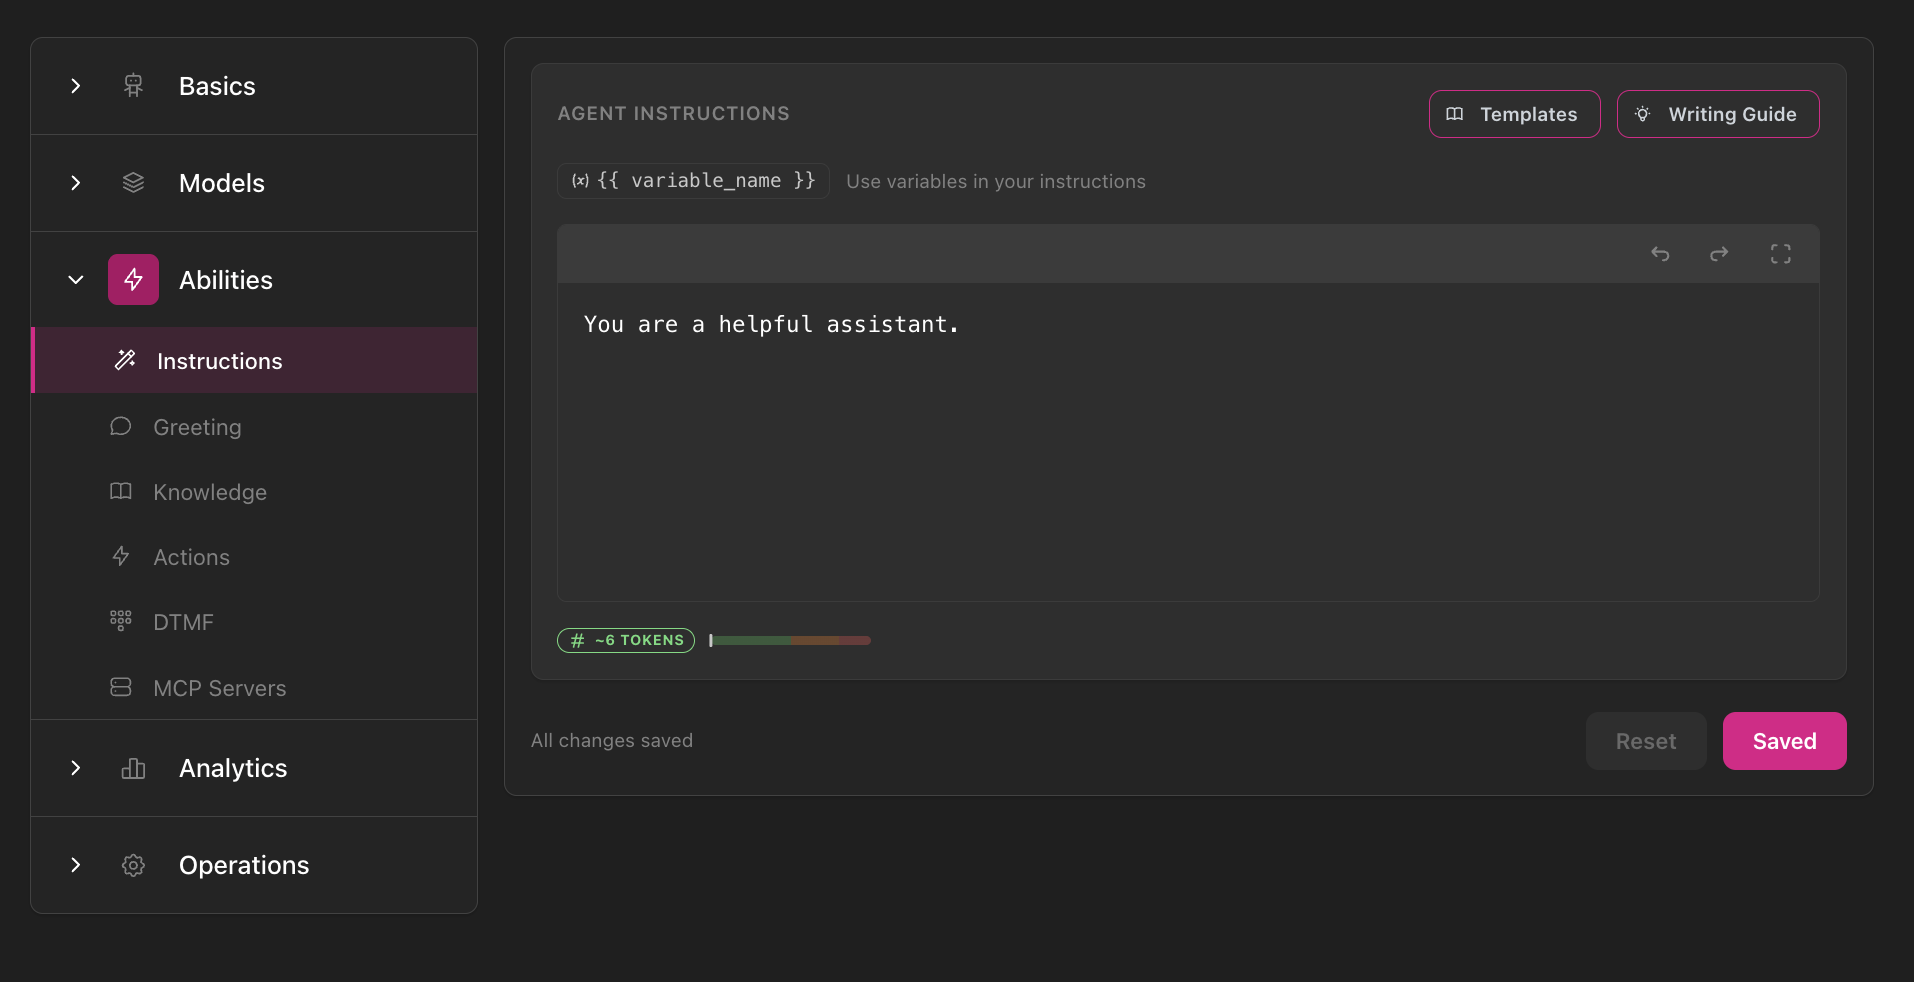Click the Knowledge book icon
The width and height of the screenshot is (1914, 982).
[x=121, y=492]
